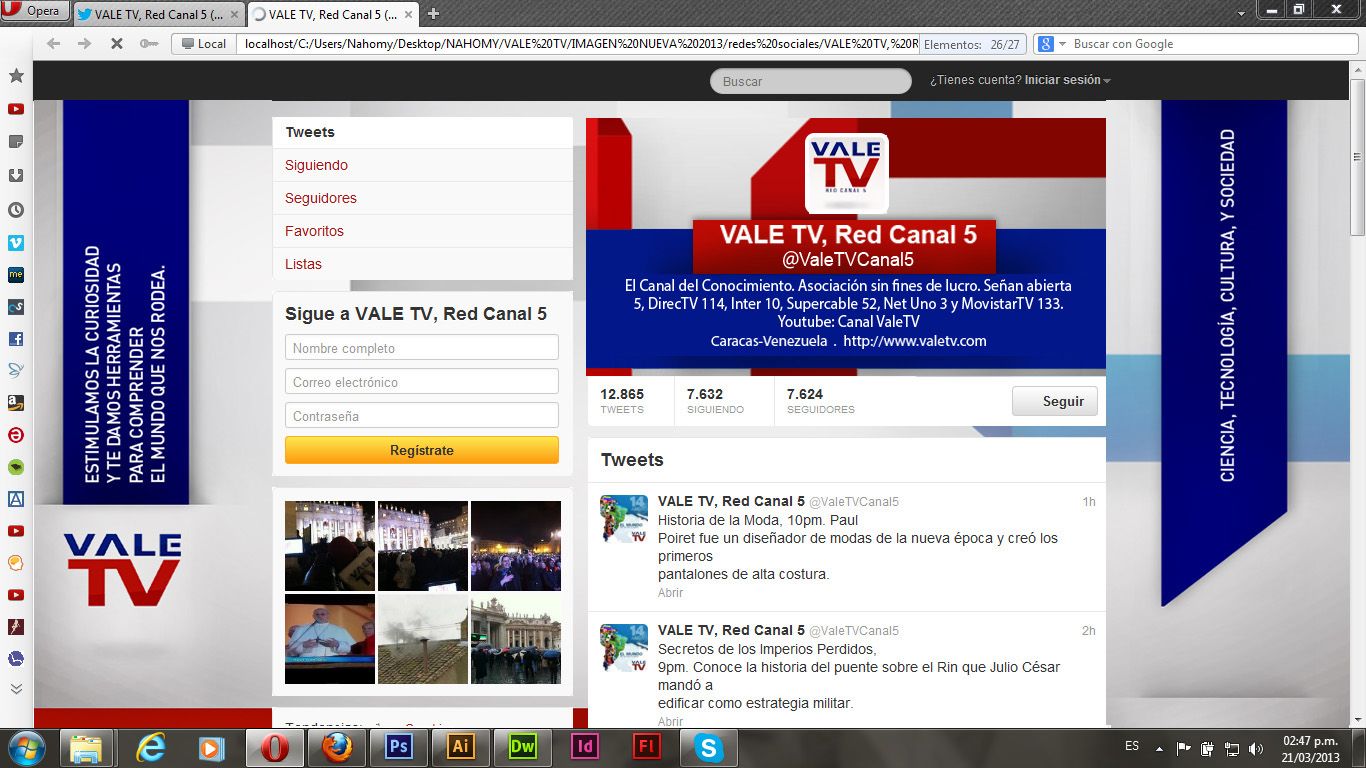This screenshot has width=1366, height=768.
Task: Click the Seguir button
Action: [x=1055, y=401]
